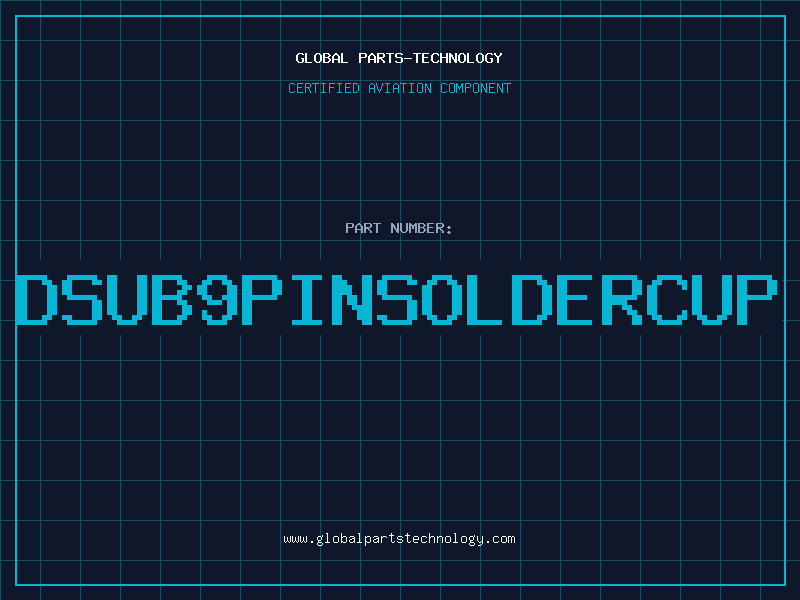Open the www.globalpartstechnology.com link
800x600 pixels.
tap(399, 539)
